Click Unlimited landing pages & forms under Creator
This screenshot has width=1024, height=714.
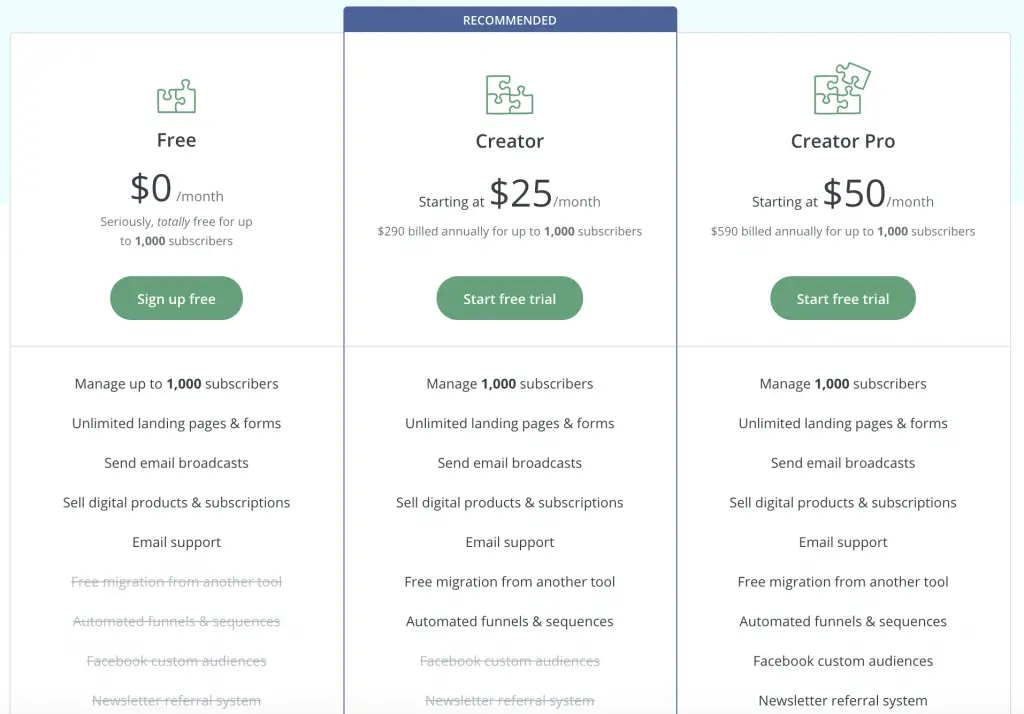(x=510, y=422)
